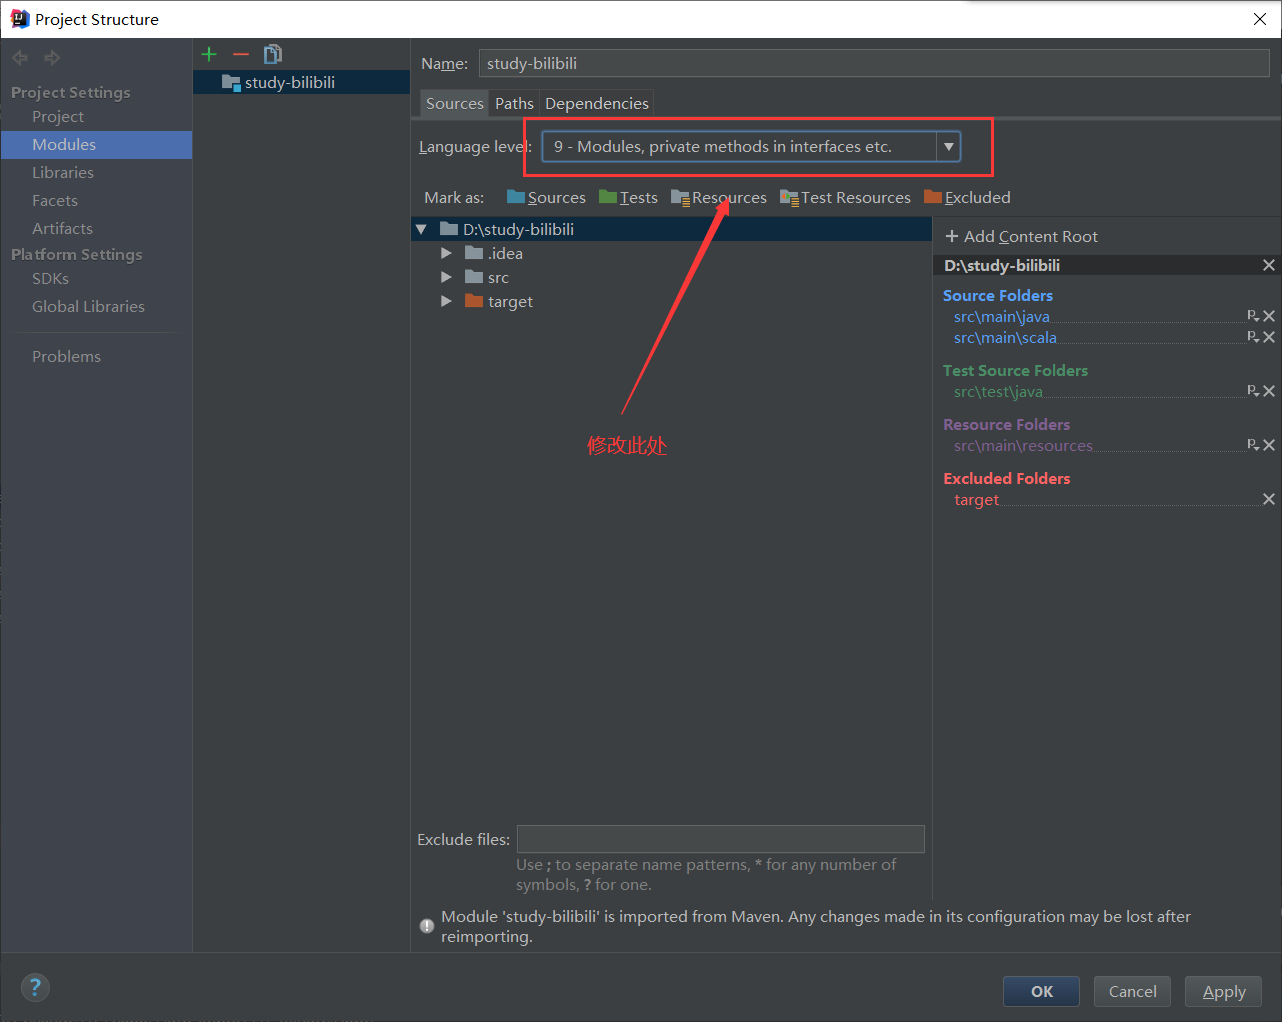Unmark src\main\java source folder
The width and height of the screenshot is (1282, 1022).
(x=1269, y=316)
